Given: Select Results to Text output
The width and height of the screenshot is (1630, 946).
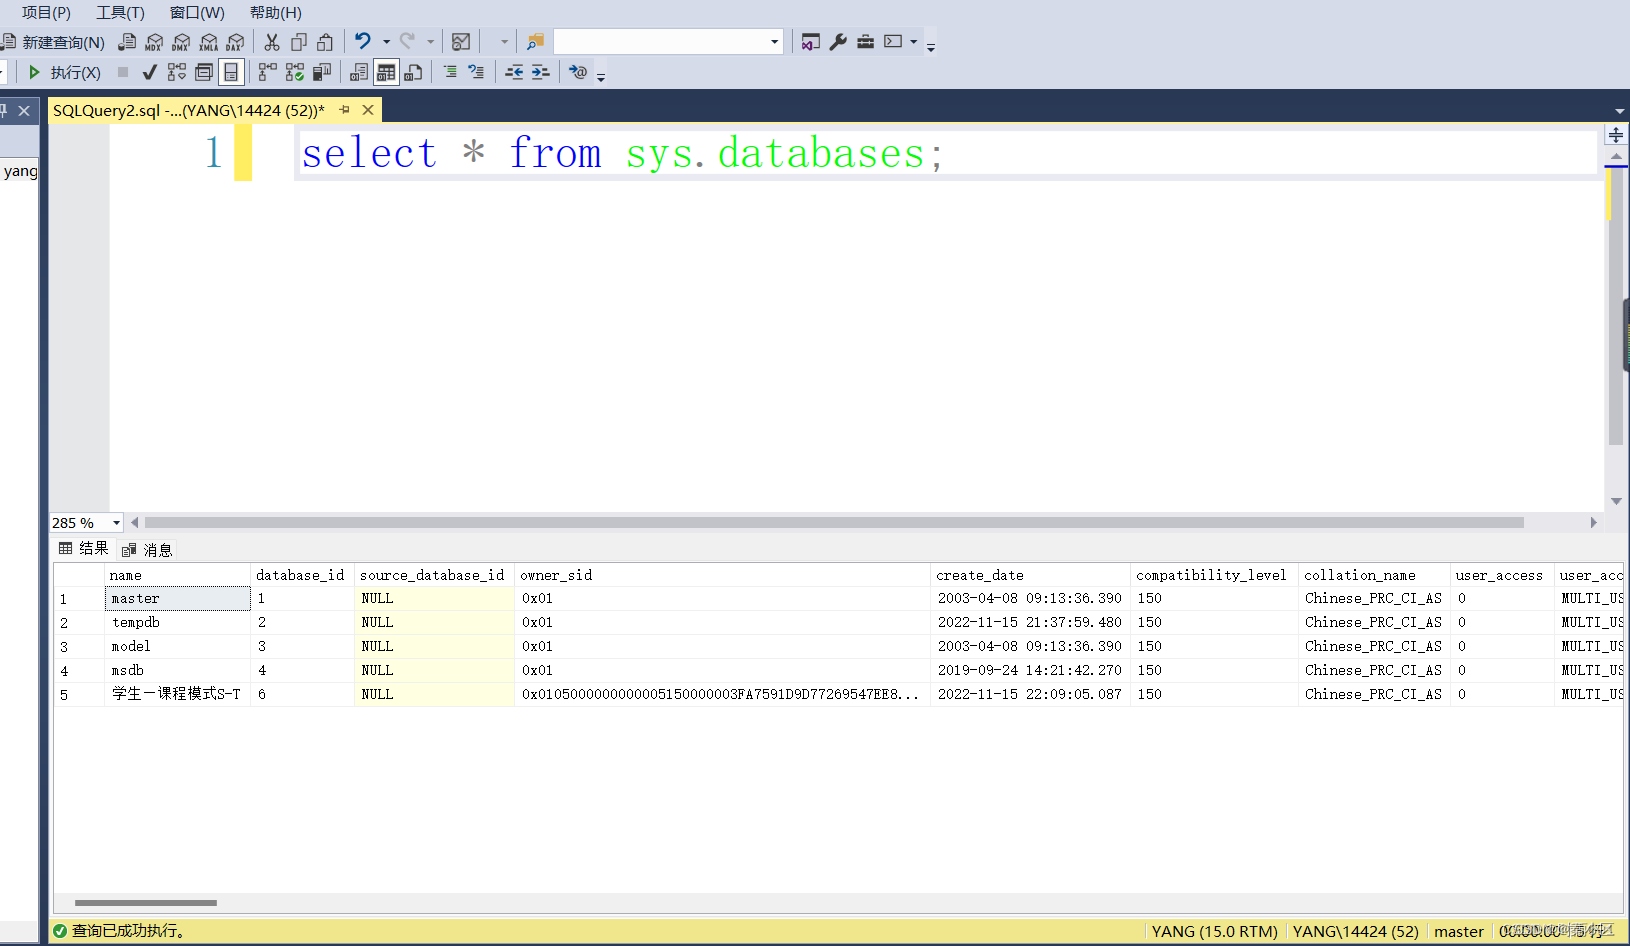Looking at the screenshot, I should [359, 72].
